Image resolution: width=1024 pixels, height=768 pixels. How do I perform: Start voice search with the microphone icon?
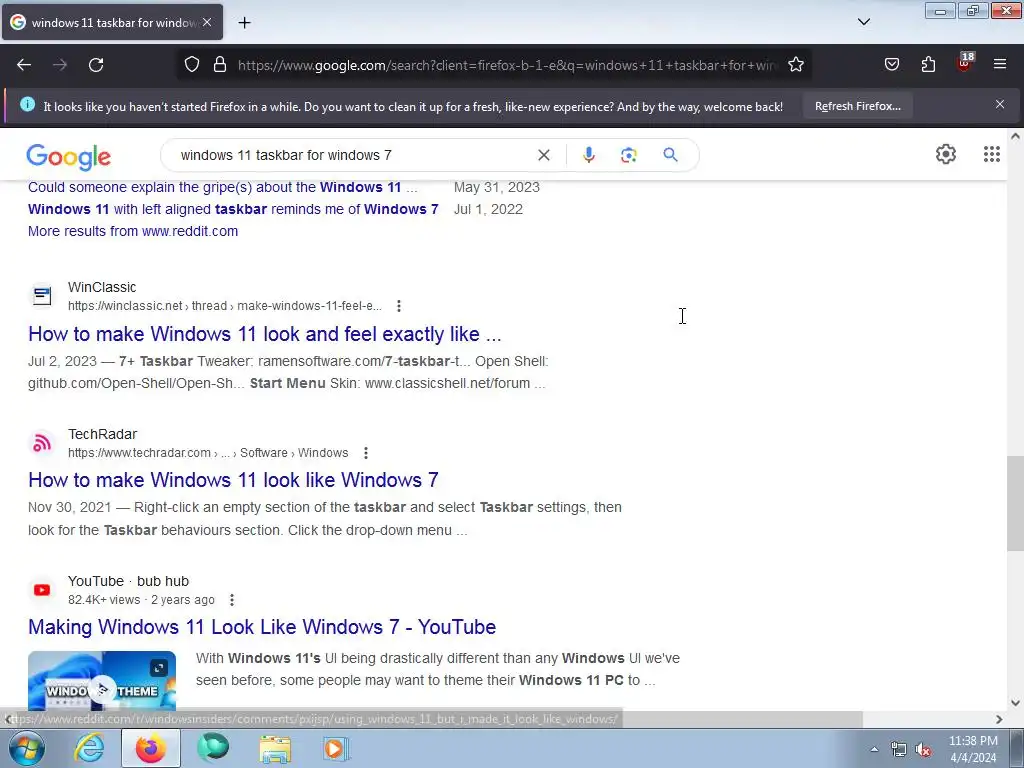588,155
